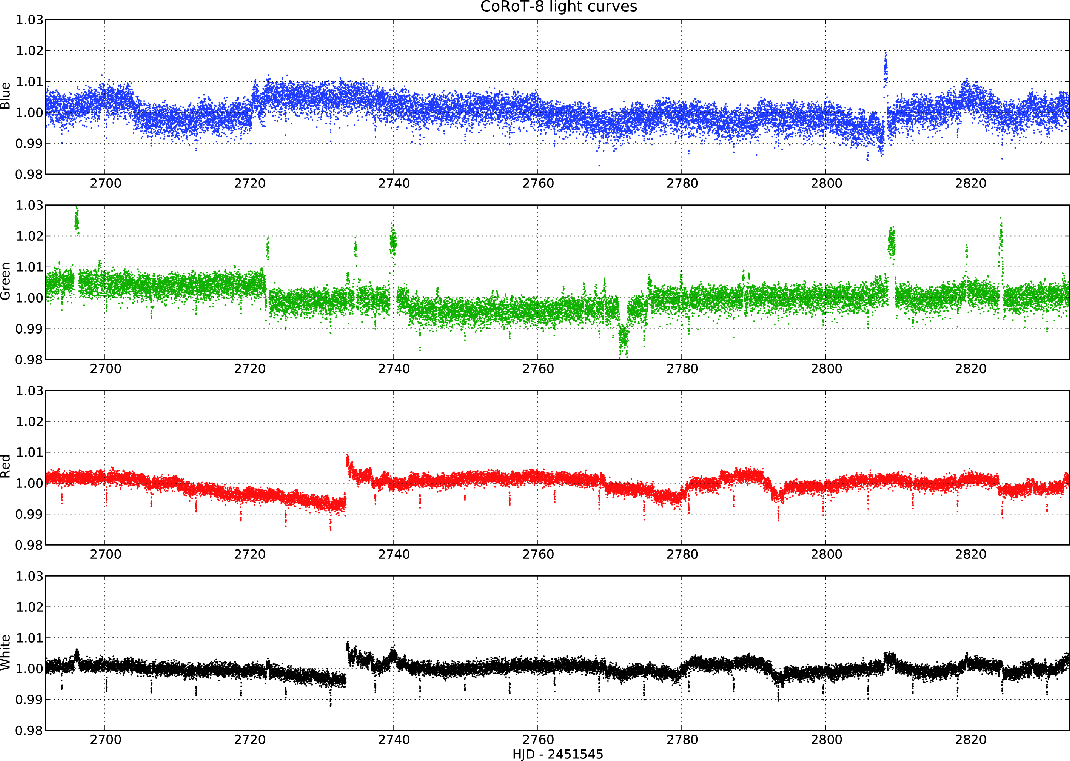The height and width of the screenshot is (761, 1070).
Task: Click the blue curve spike near 2808
Action: pos(885,72)
